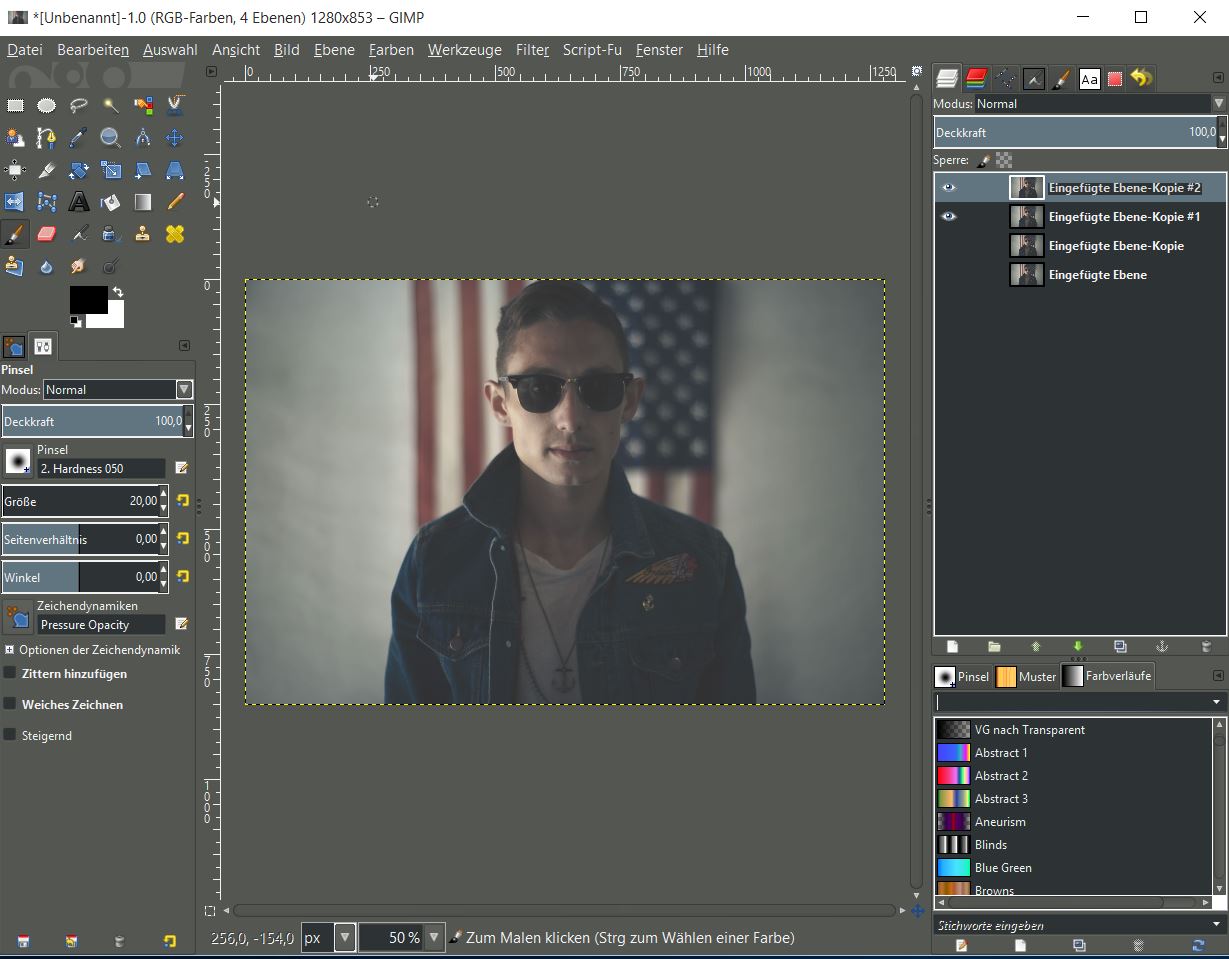Screen dimensions: 1229x959
Task: Open the zoom percentage dropdown at 50 %
Action: coord(434,938)
